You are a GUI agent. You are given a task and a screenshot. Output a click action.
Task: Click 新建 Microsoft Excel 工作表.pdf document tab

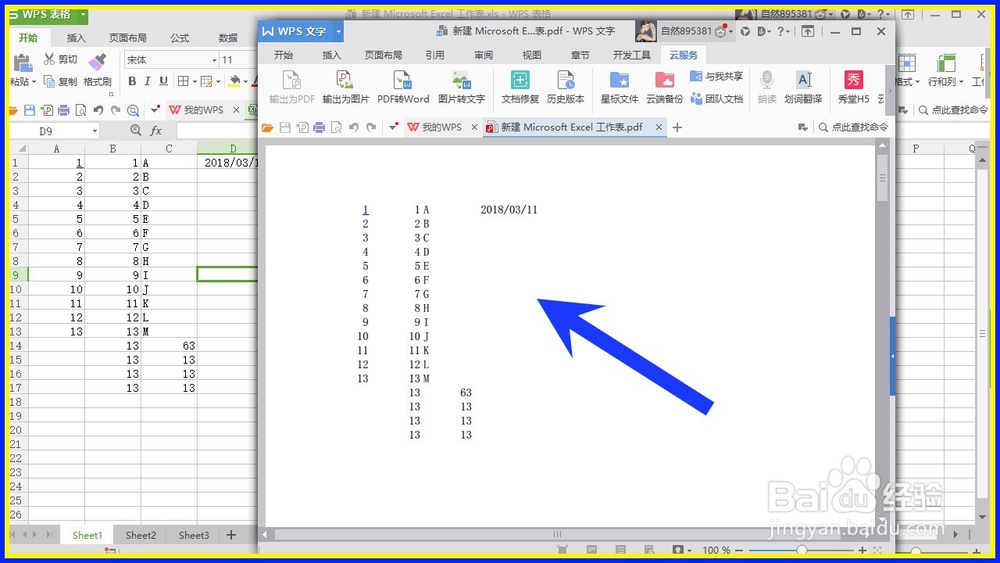571,128
